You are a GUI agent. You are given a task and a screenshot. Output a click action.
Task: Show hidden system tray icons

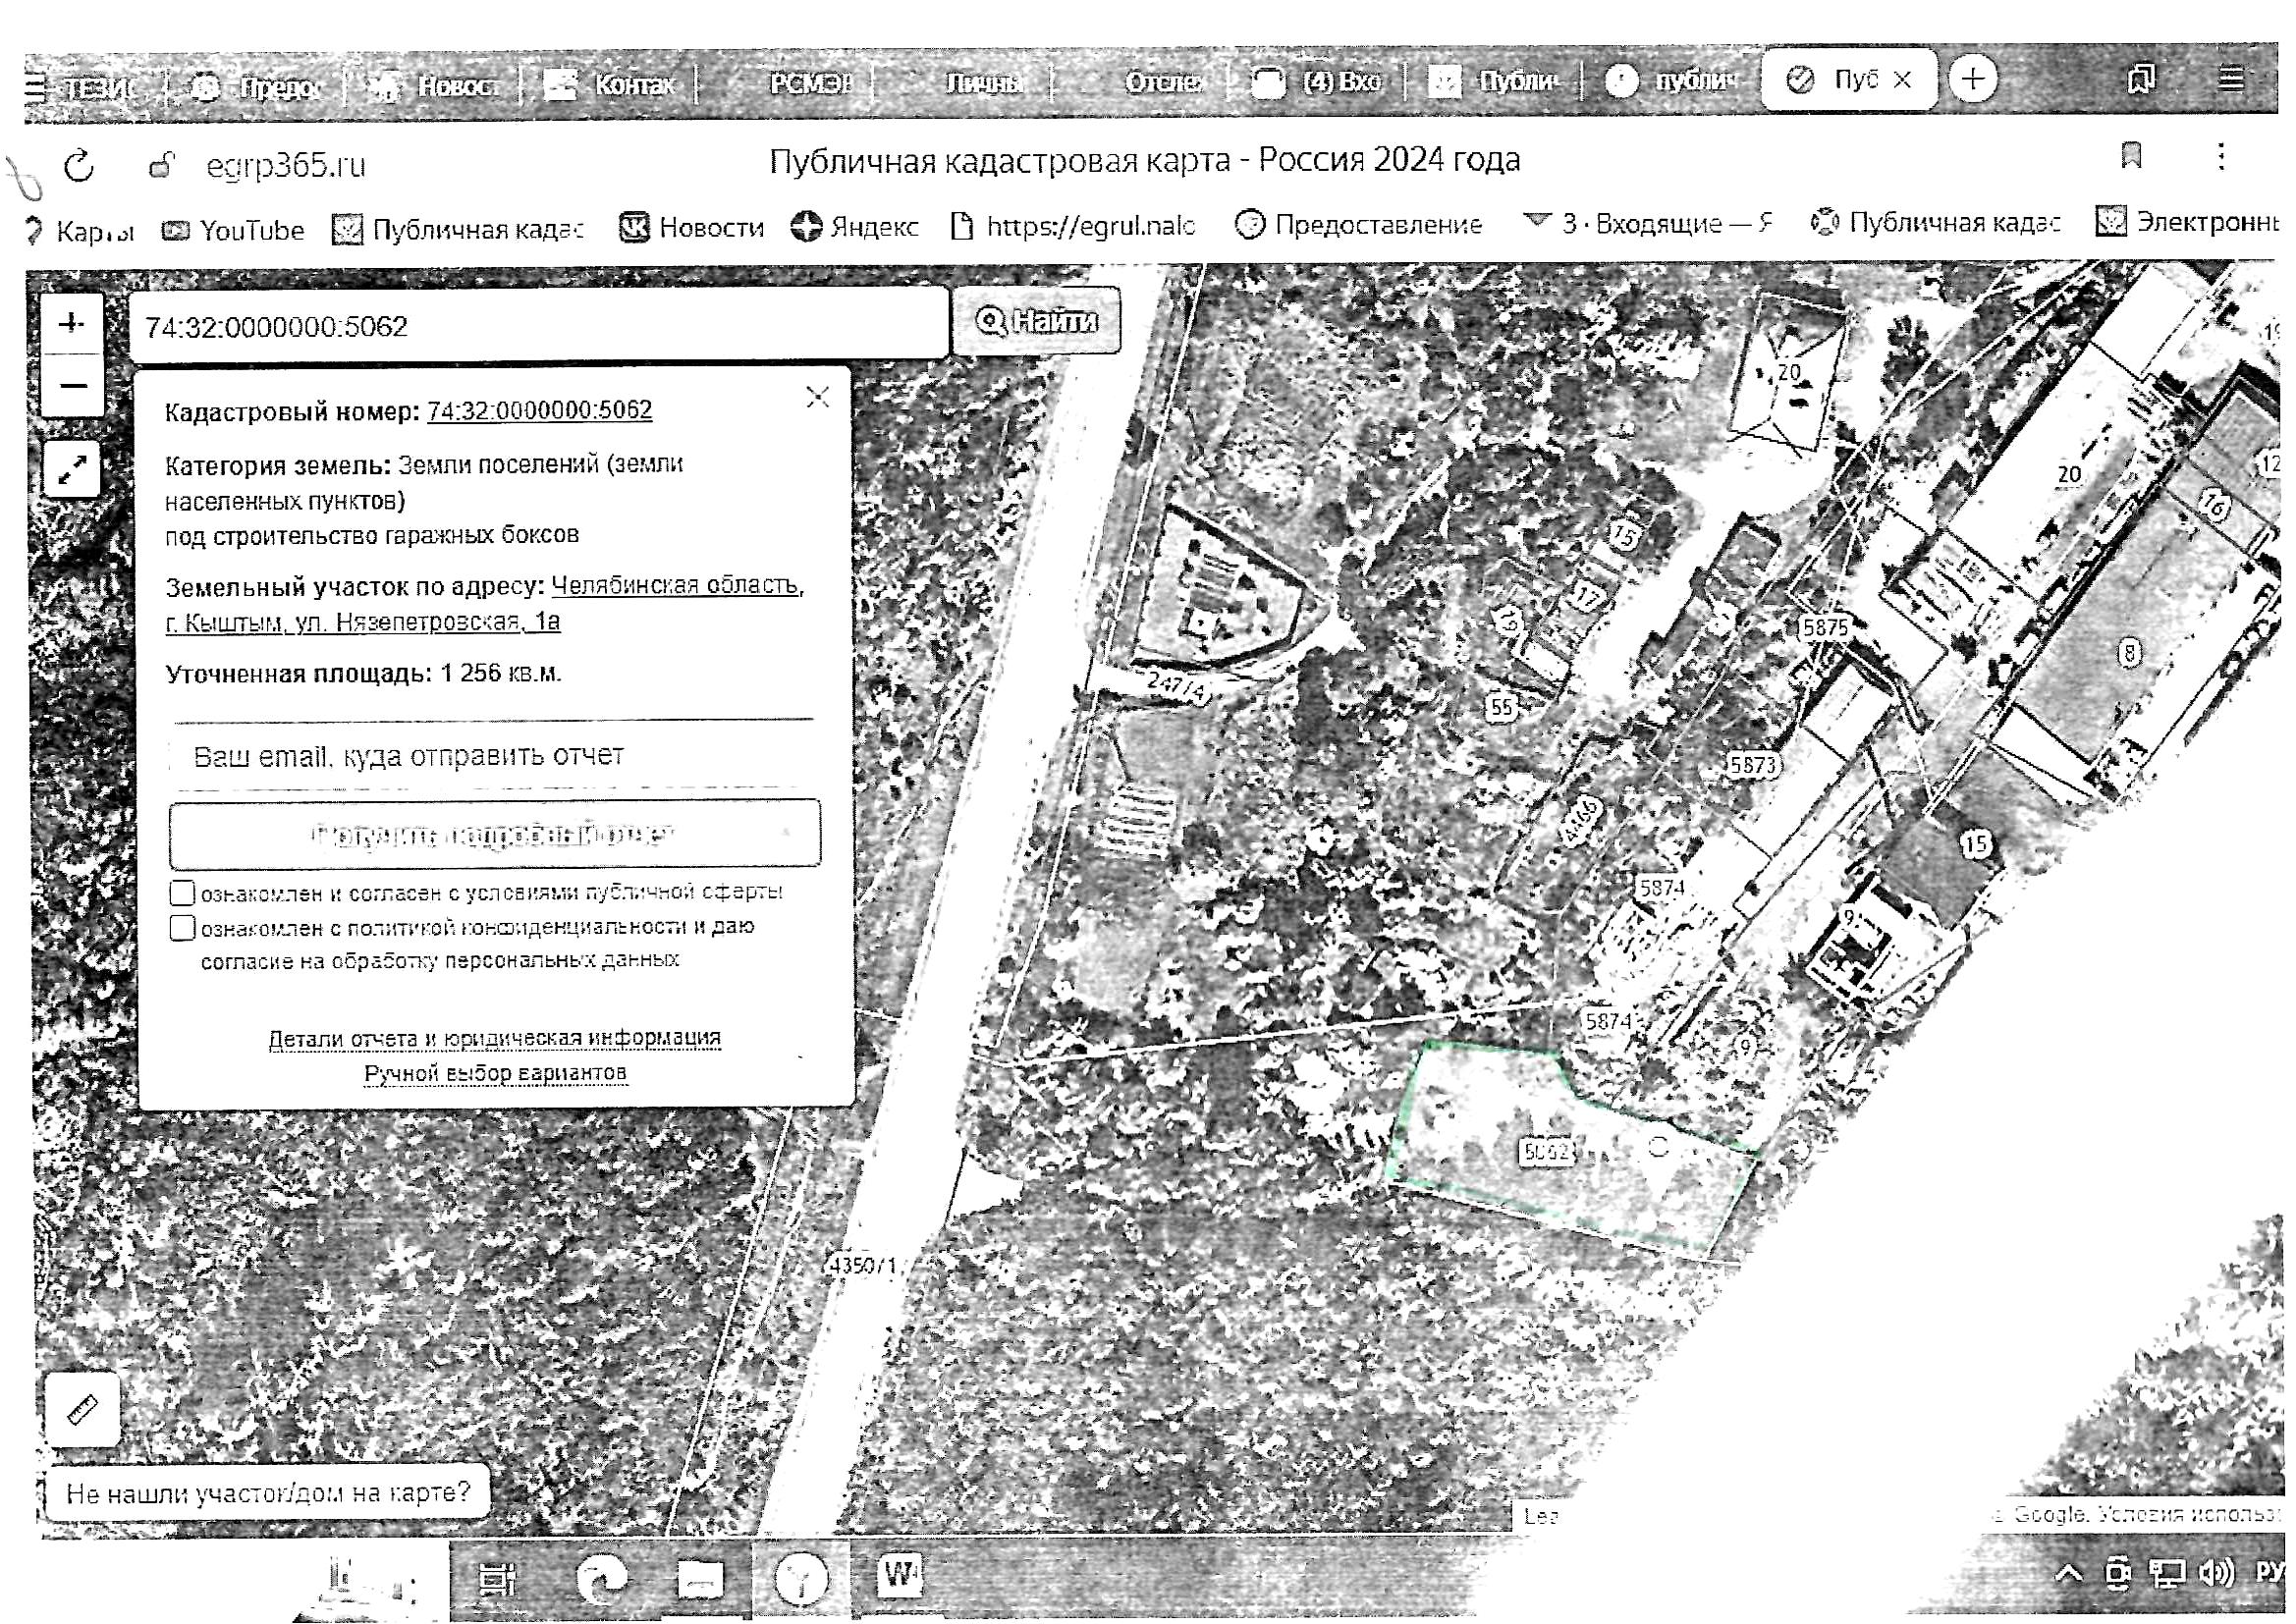click(2068, 1575)
